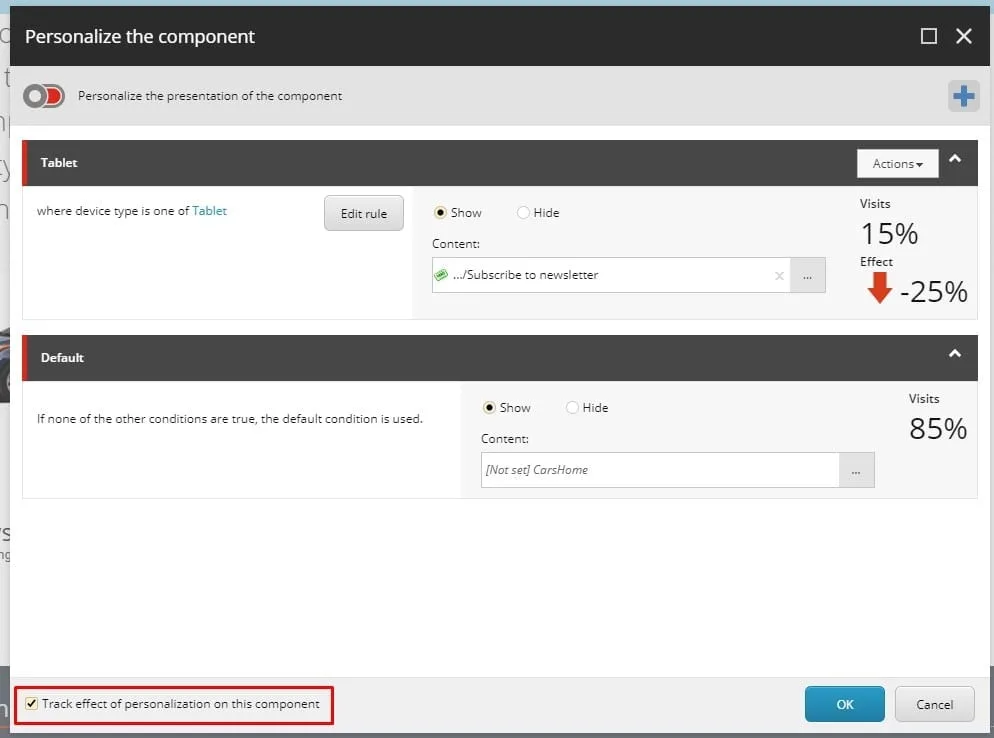Uncheck Track effect of personalization checkbox
The width and height of the screenshot is (994, 738).
pos(31,704)
